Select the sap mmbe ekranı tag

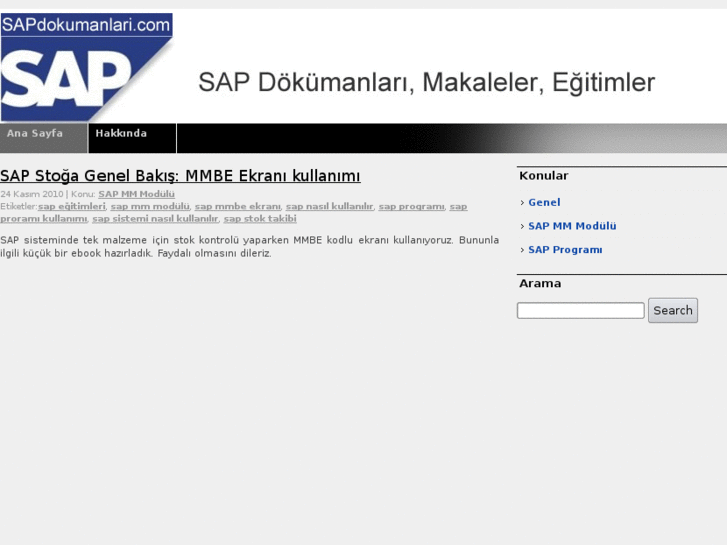point(238,206)
